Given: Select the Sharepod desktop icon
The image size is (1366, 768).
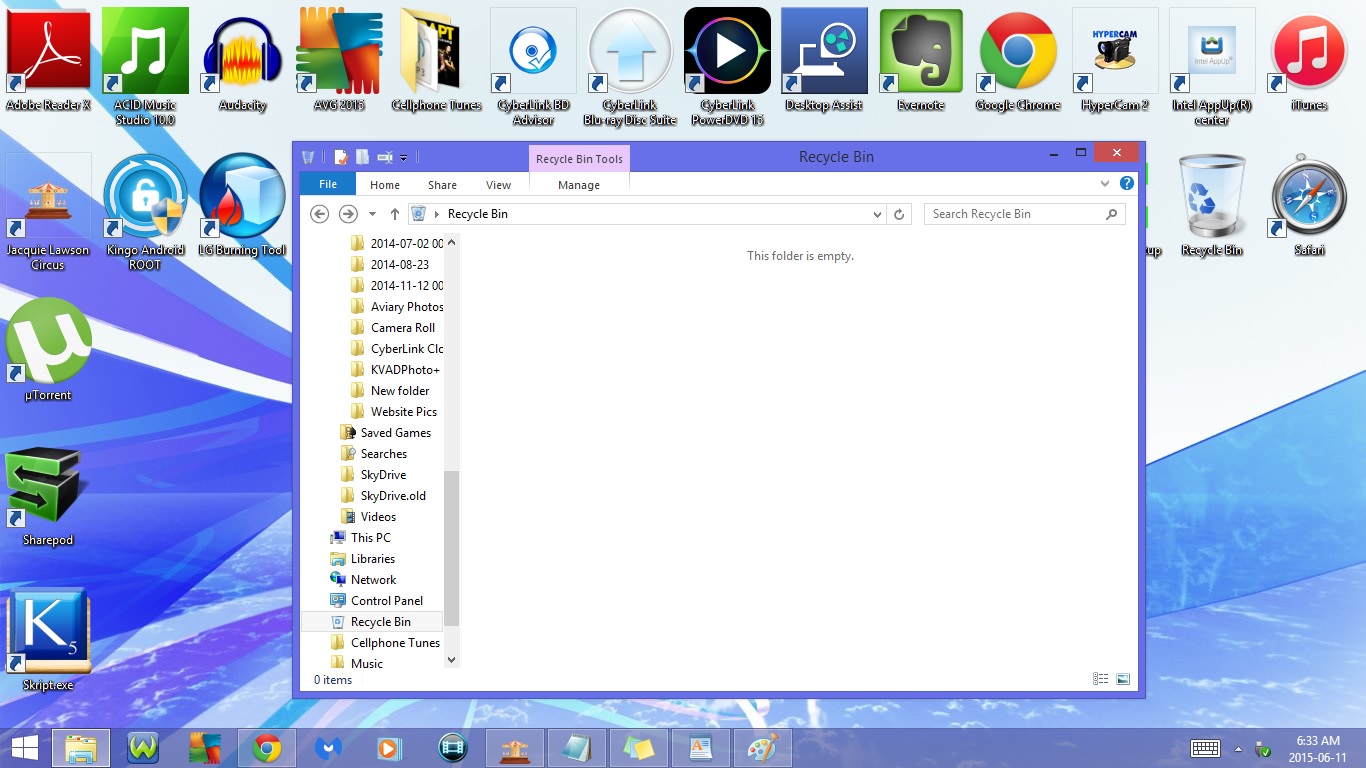Looking at the screenshot, I should [48, 495].
